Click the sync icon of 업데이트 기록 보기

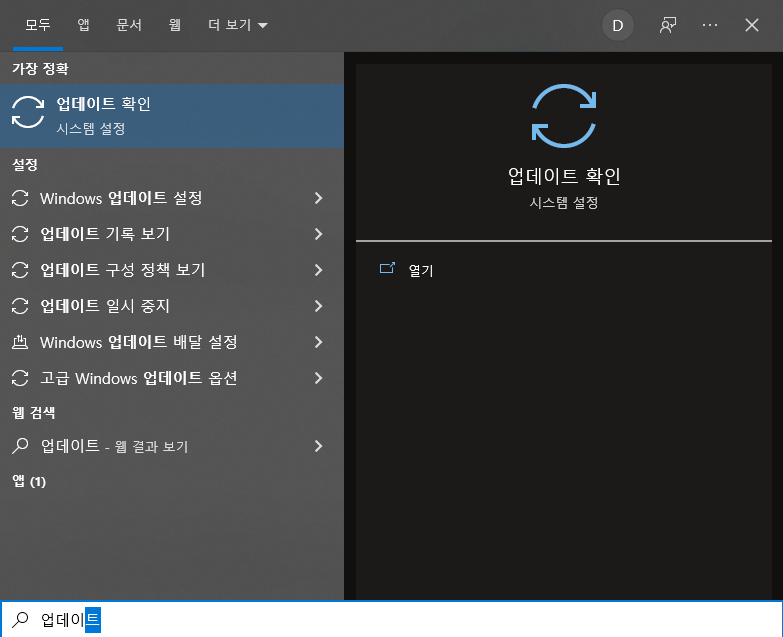click(20, 234)
